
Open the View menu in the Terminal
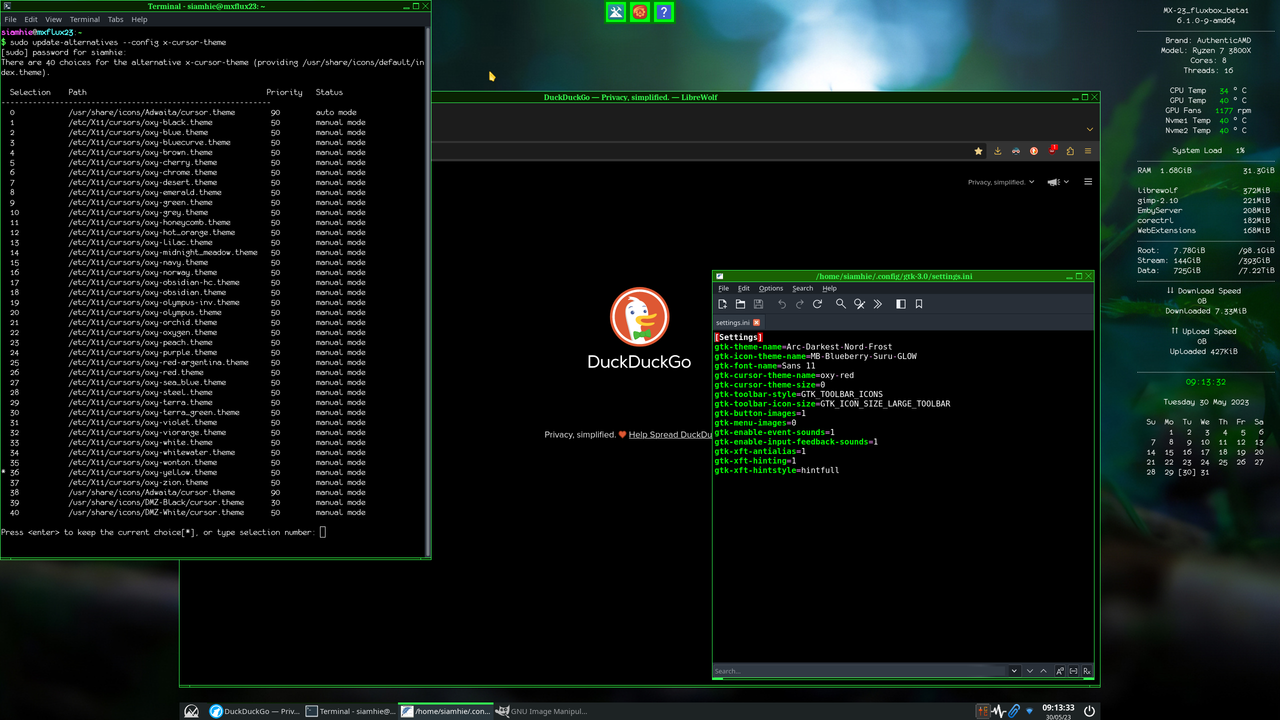pos(53,19)
